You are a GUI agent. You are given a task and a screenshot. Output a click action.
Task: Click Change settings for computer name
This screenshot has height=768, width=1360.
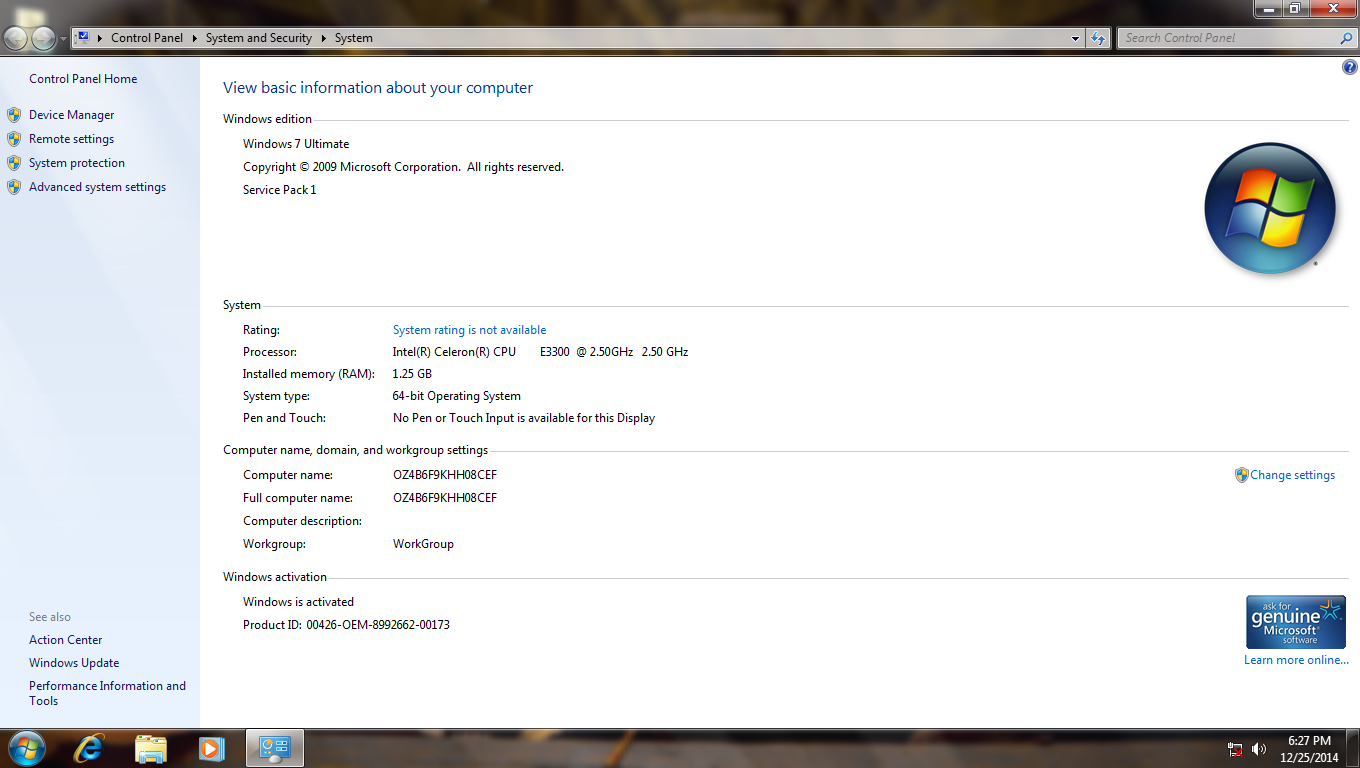(x=1292, y=475)
